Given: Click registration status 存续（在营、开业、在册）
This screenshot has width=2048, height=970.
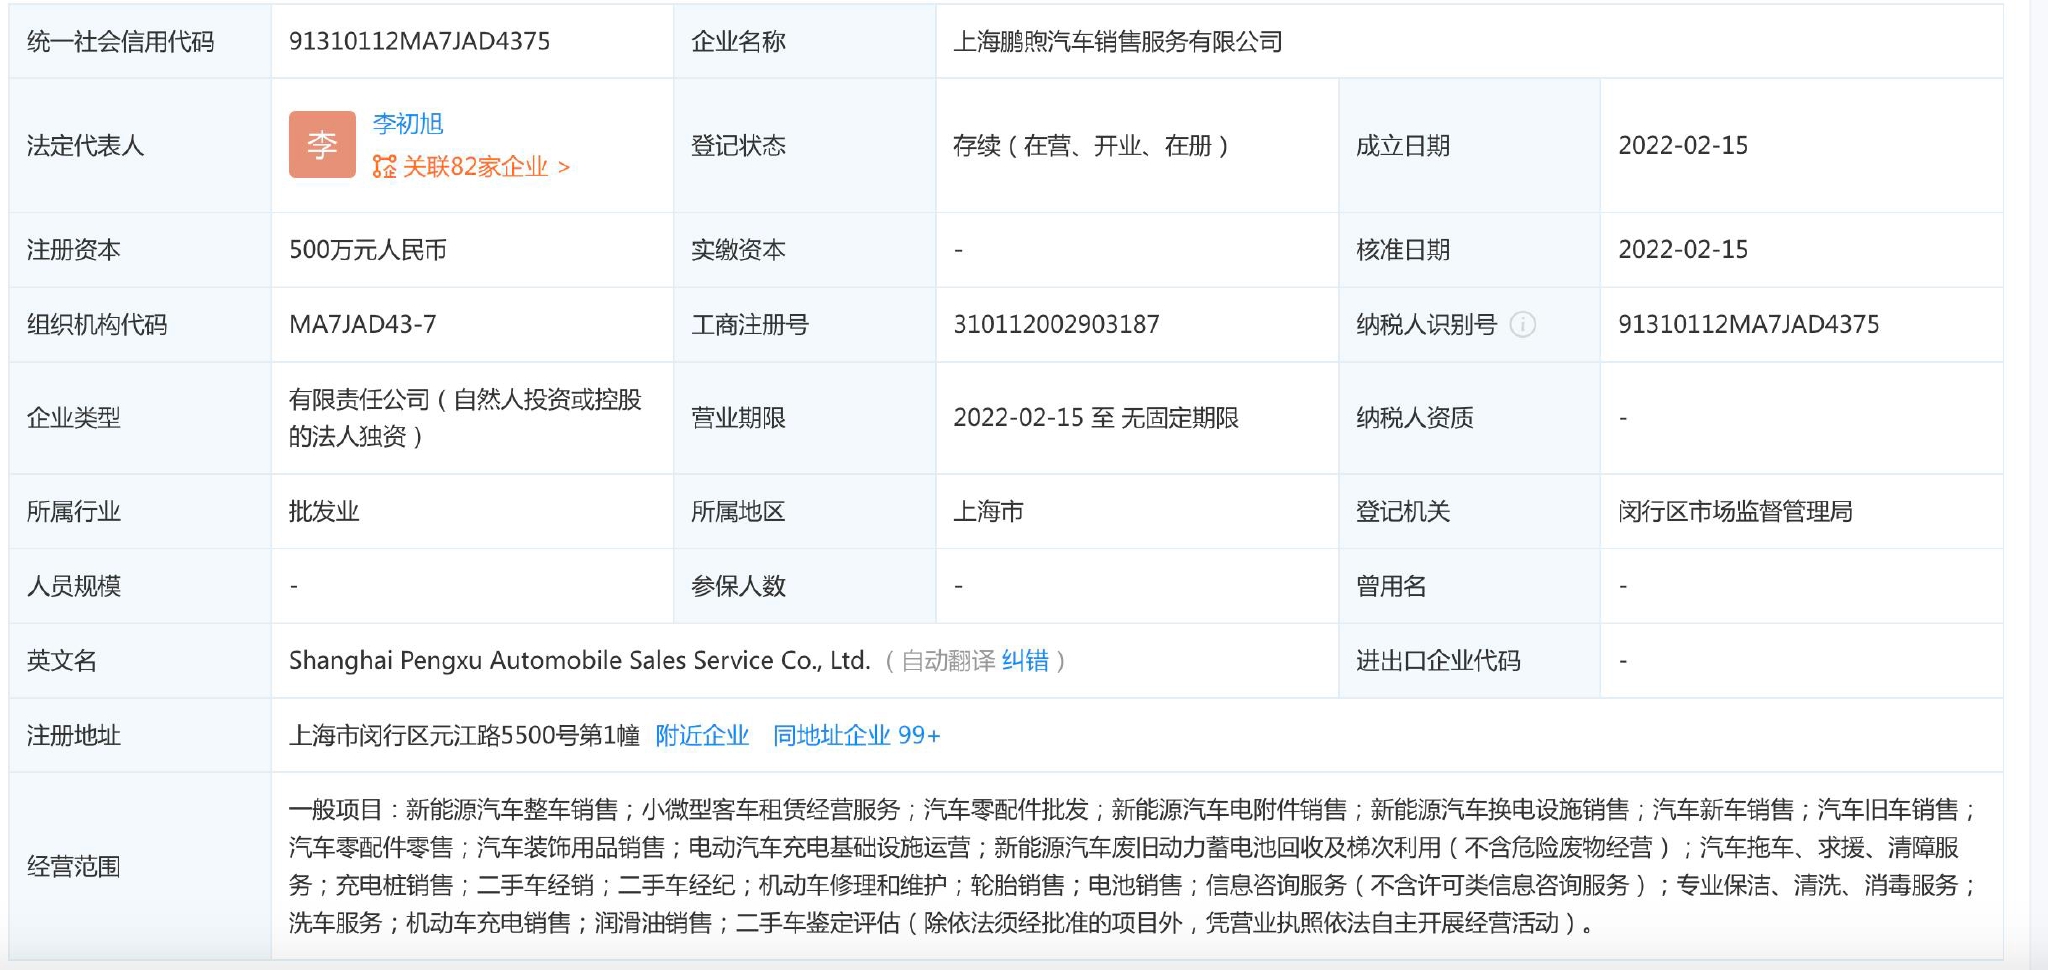Looking at the screenshot, I should click(1091, 146).
